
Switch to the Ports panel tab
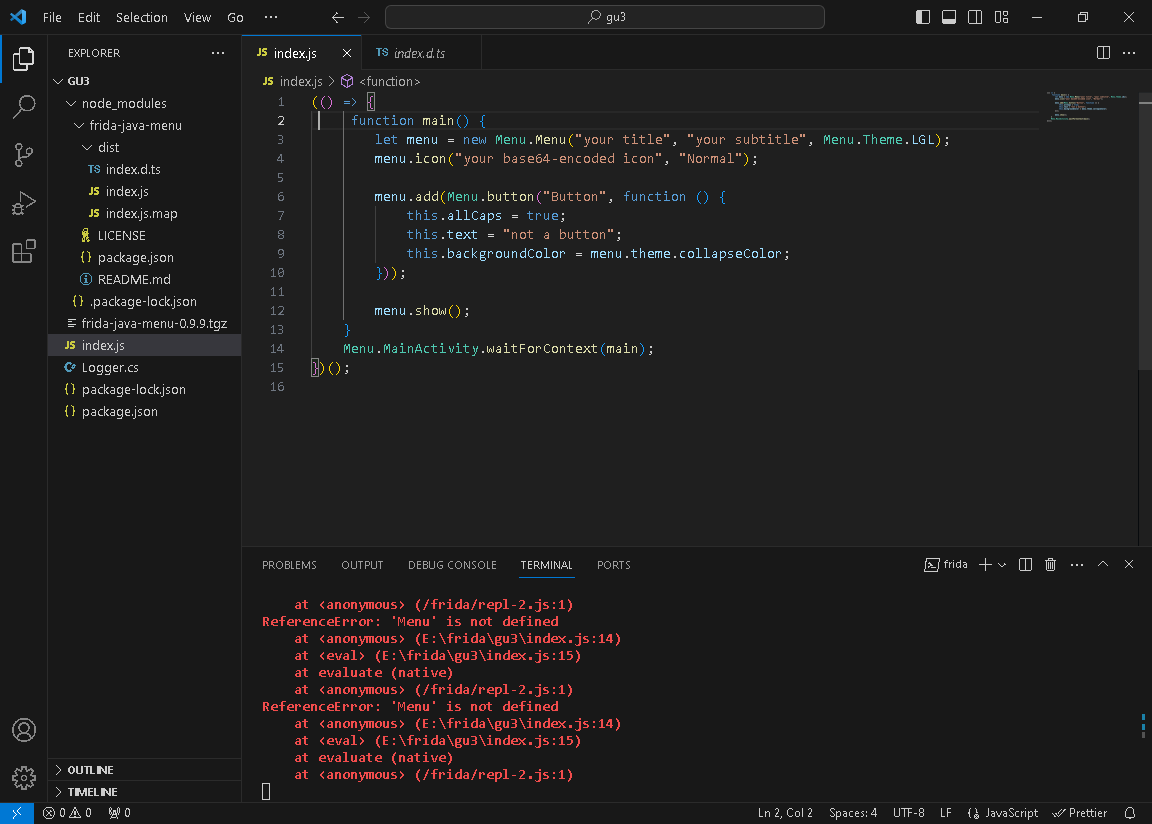click(x=613, y=565)
